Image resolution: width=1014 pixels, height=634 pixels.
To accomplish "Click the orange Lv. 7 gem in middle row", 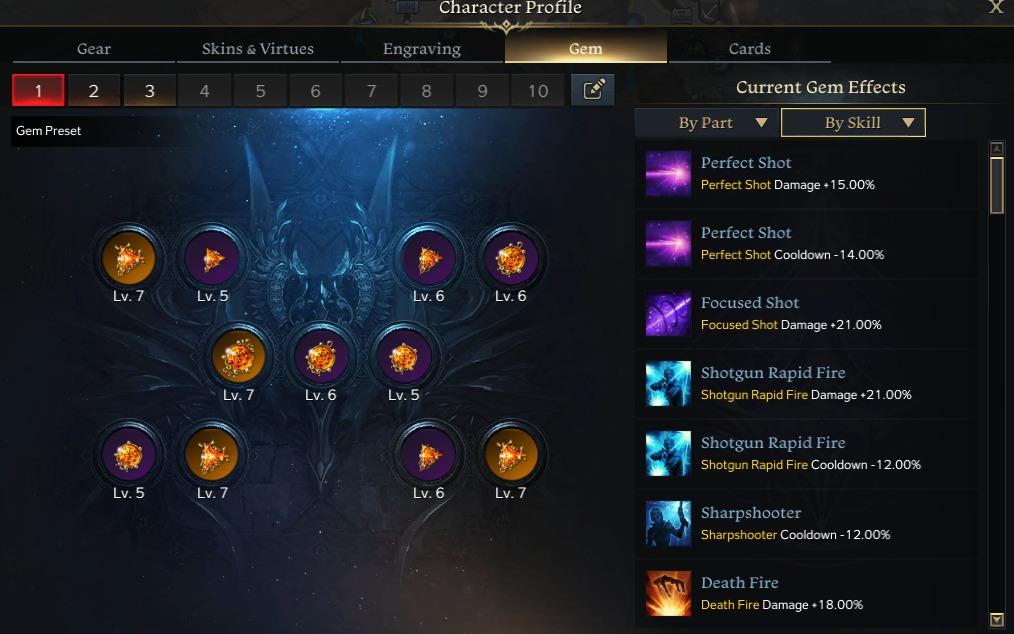I will click(x=239, y=356).
